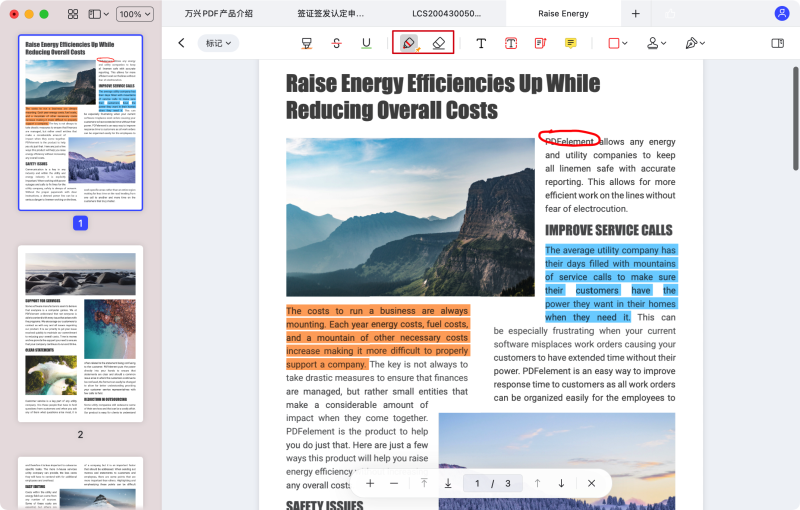Select the eraser tool
The image size is (800, 510).
(438, 43)
